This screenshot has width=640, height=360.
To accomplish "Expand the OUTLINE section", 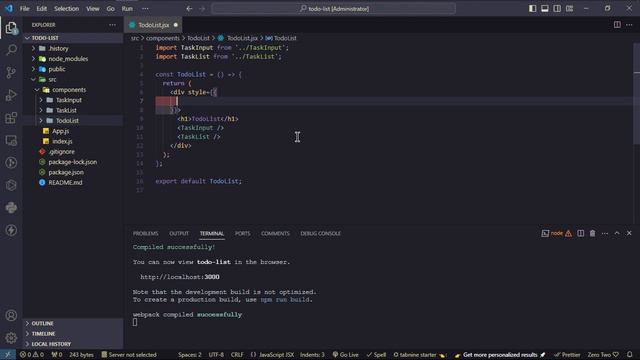I will coord(73,323).
